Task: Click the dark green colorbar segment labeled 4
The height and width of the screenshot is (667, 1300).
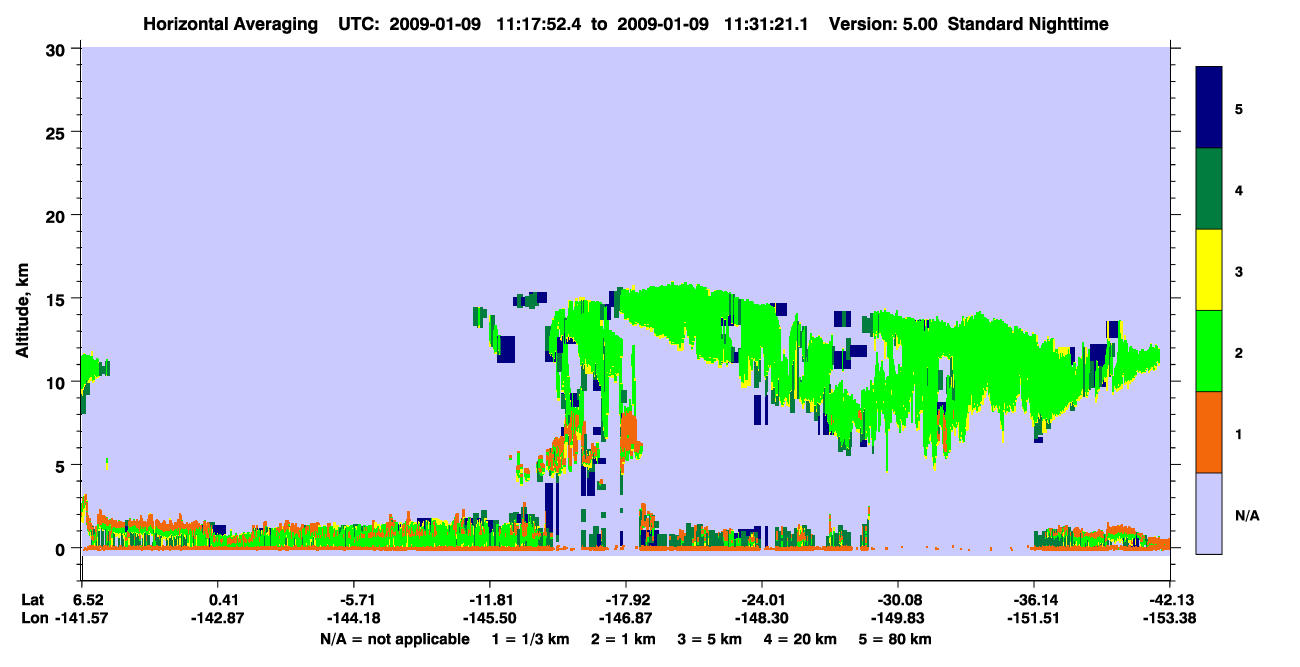Action: click(x=1209, y=189)
